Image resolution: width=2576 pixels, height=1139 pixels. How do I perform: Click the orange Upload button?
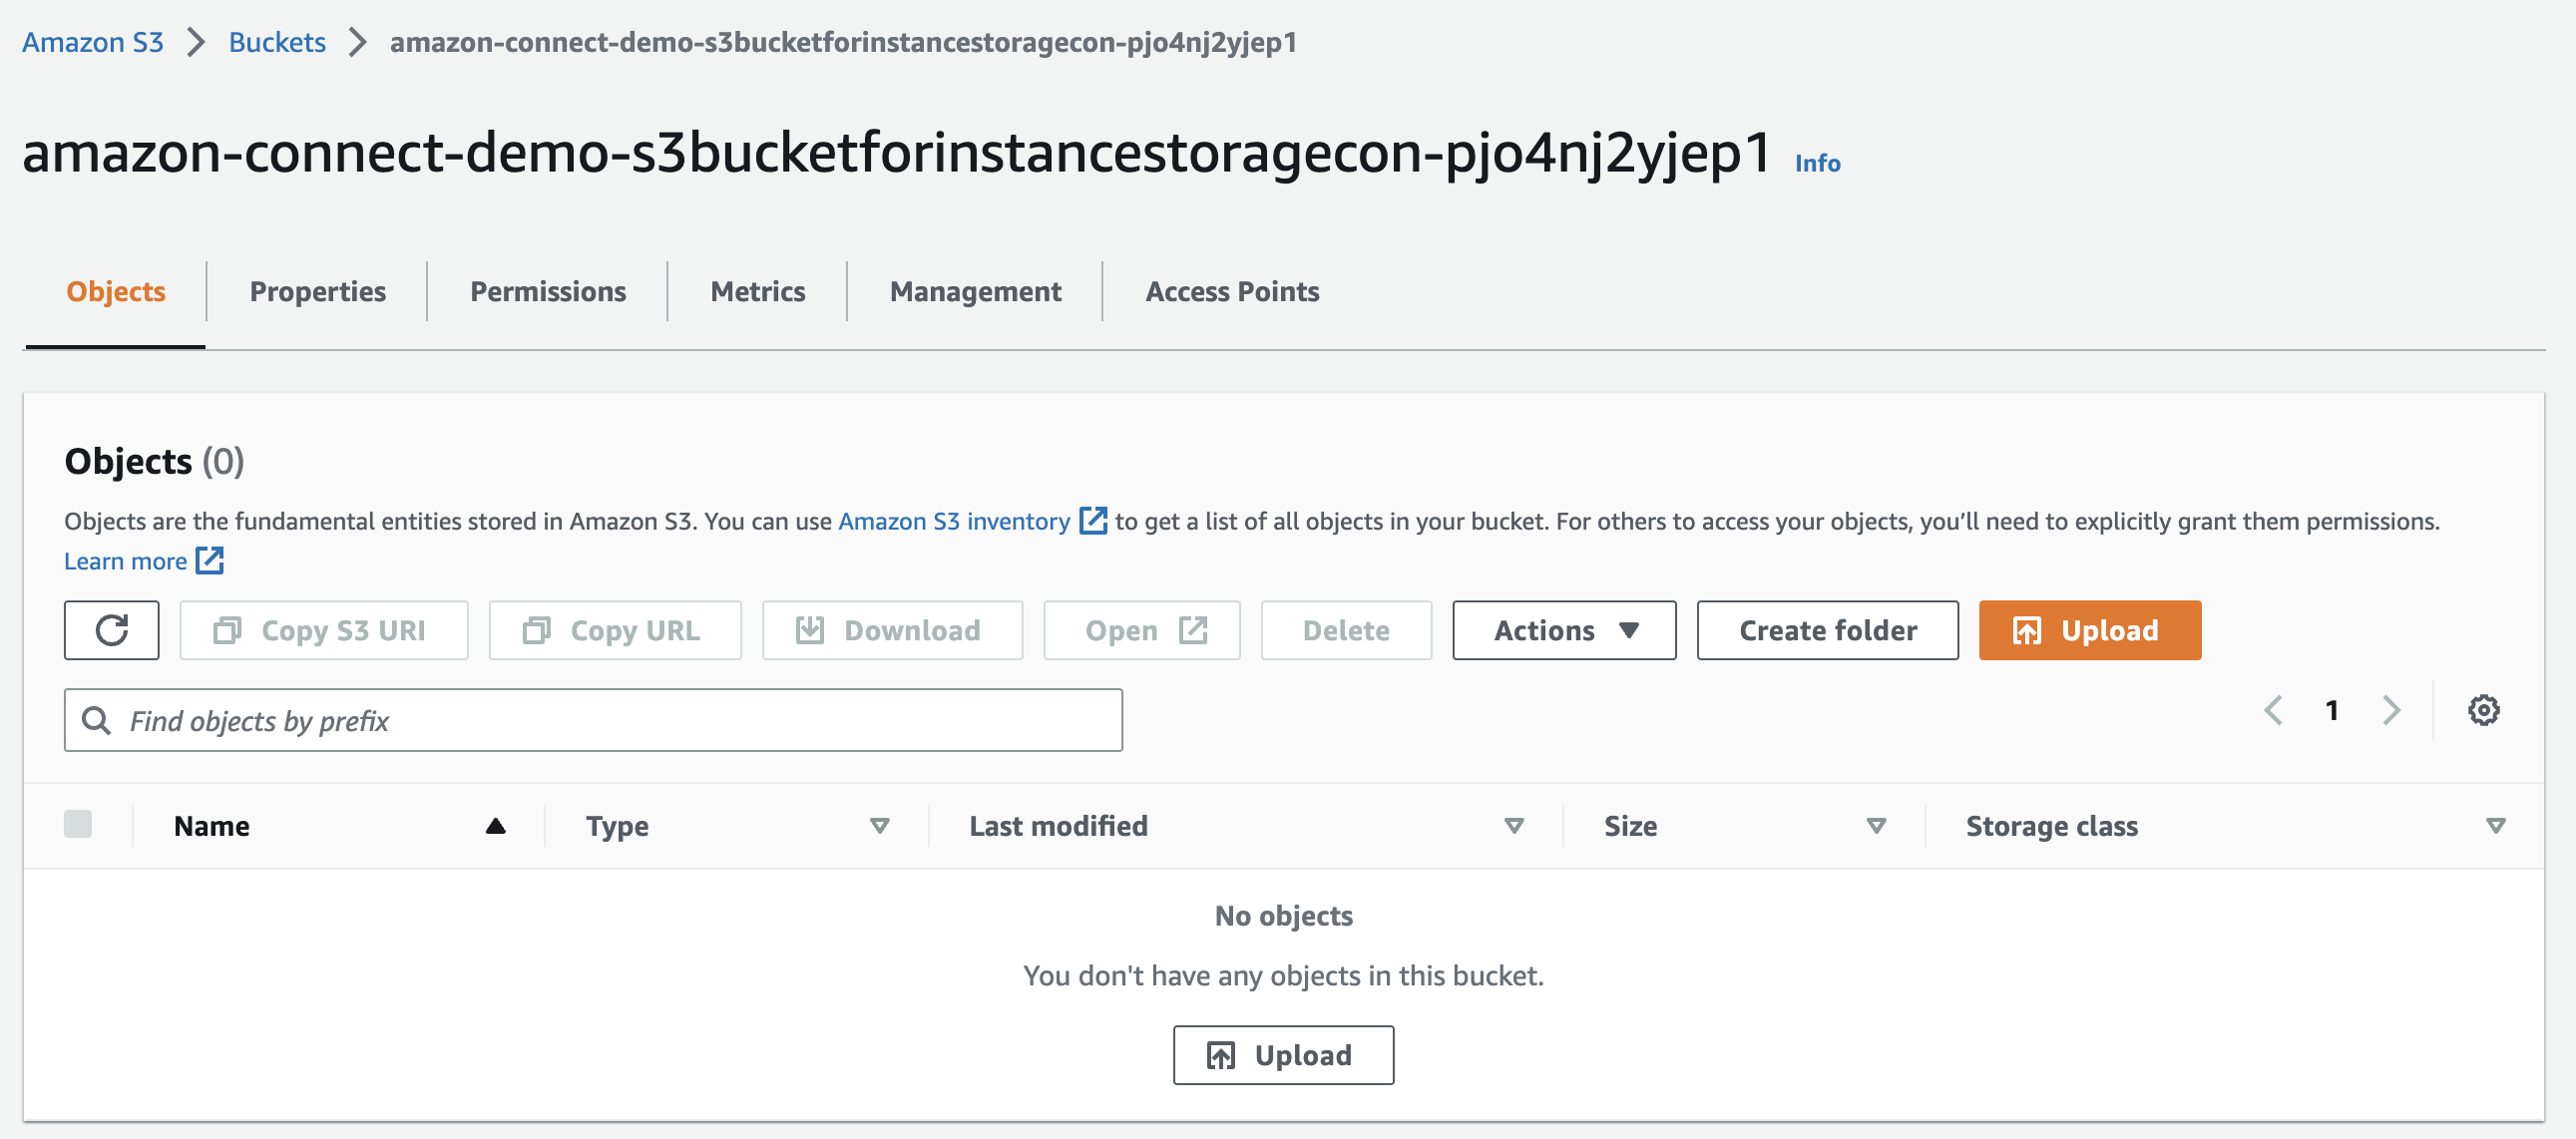point(2090,630)
